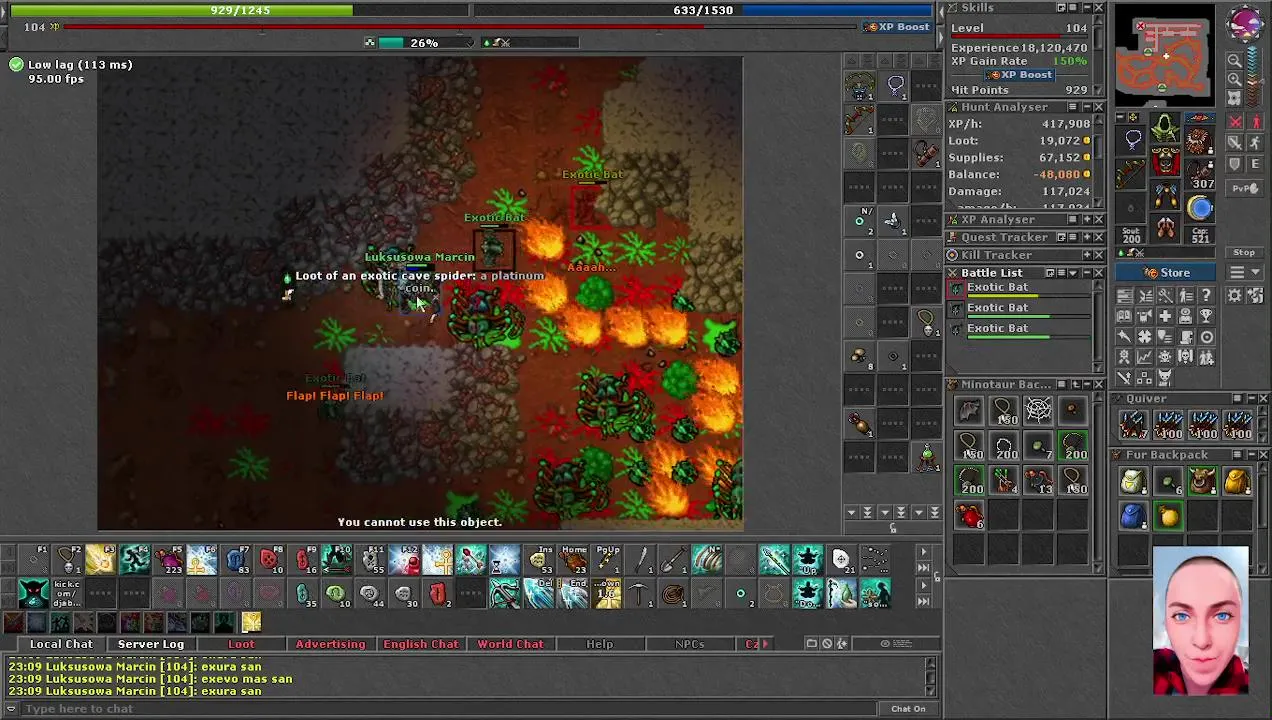
Task: Use the Home hotkey item with 23
Action: click(573, 559)
